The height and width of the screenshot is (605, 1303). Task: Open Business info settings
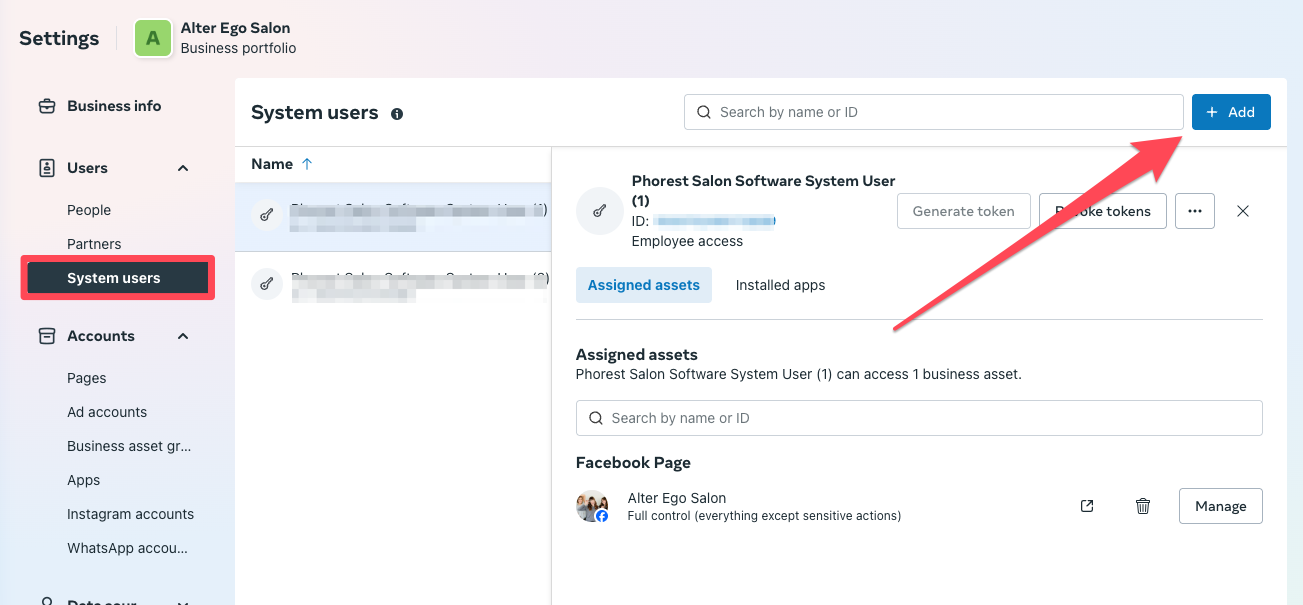pos(114,106)
